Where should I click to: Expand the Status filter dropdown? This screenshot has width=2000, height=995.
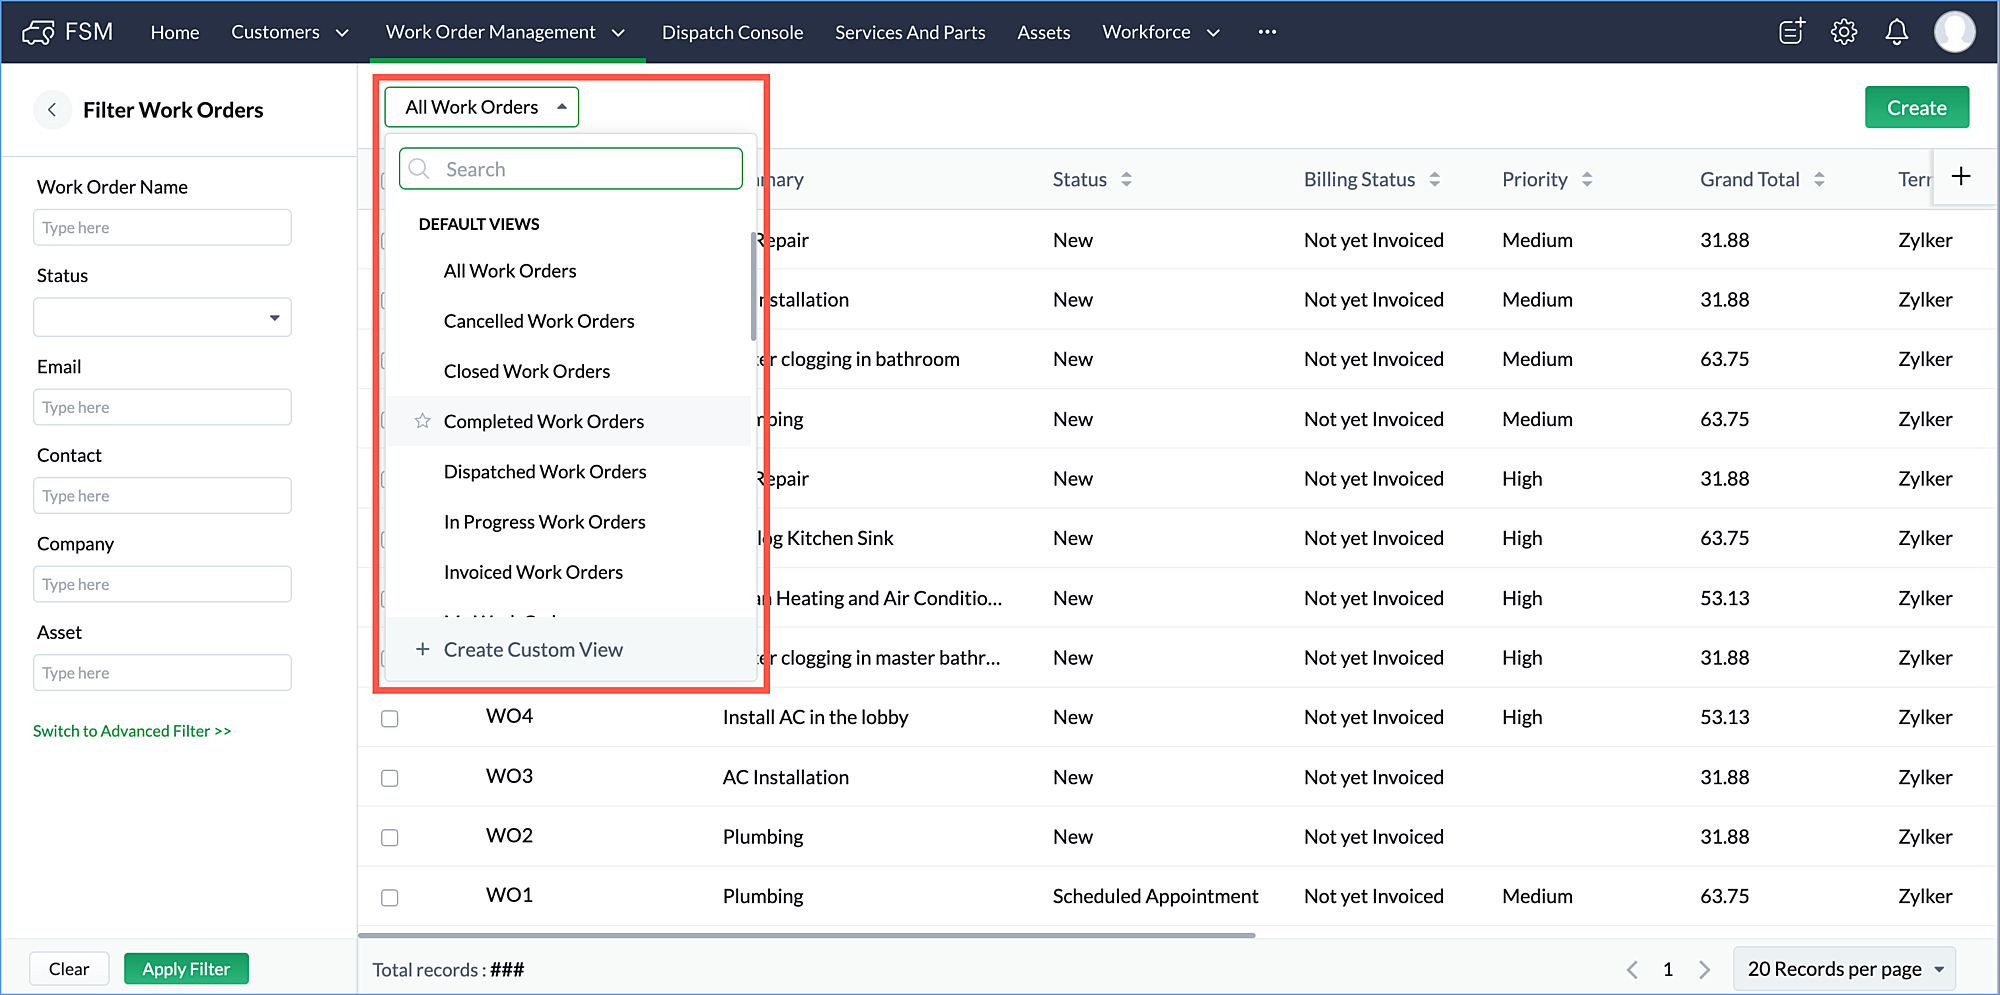point(162,318)
